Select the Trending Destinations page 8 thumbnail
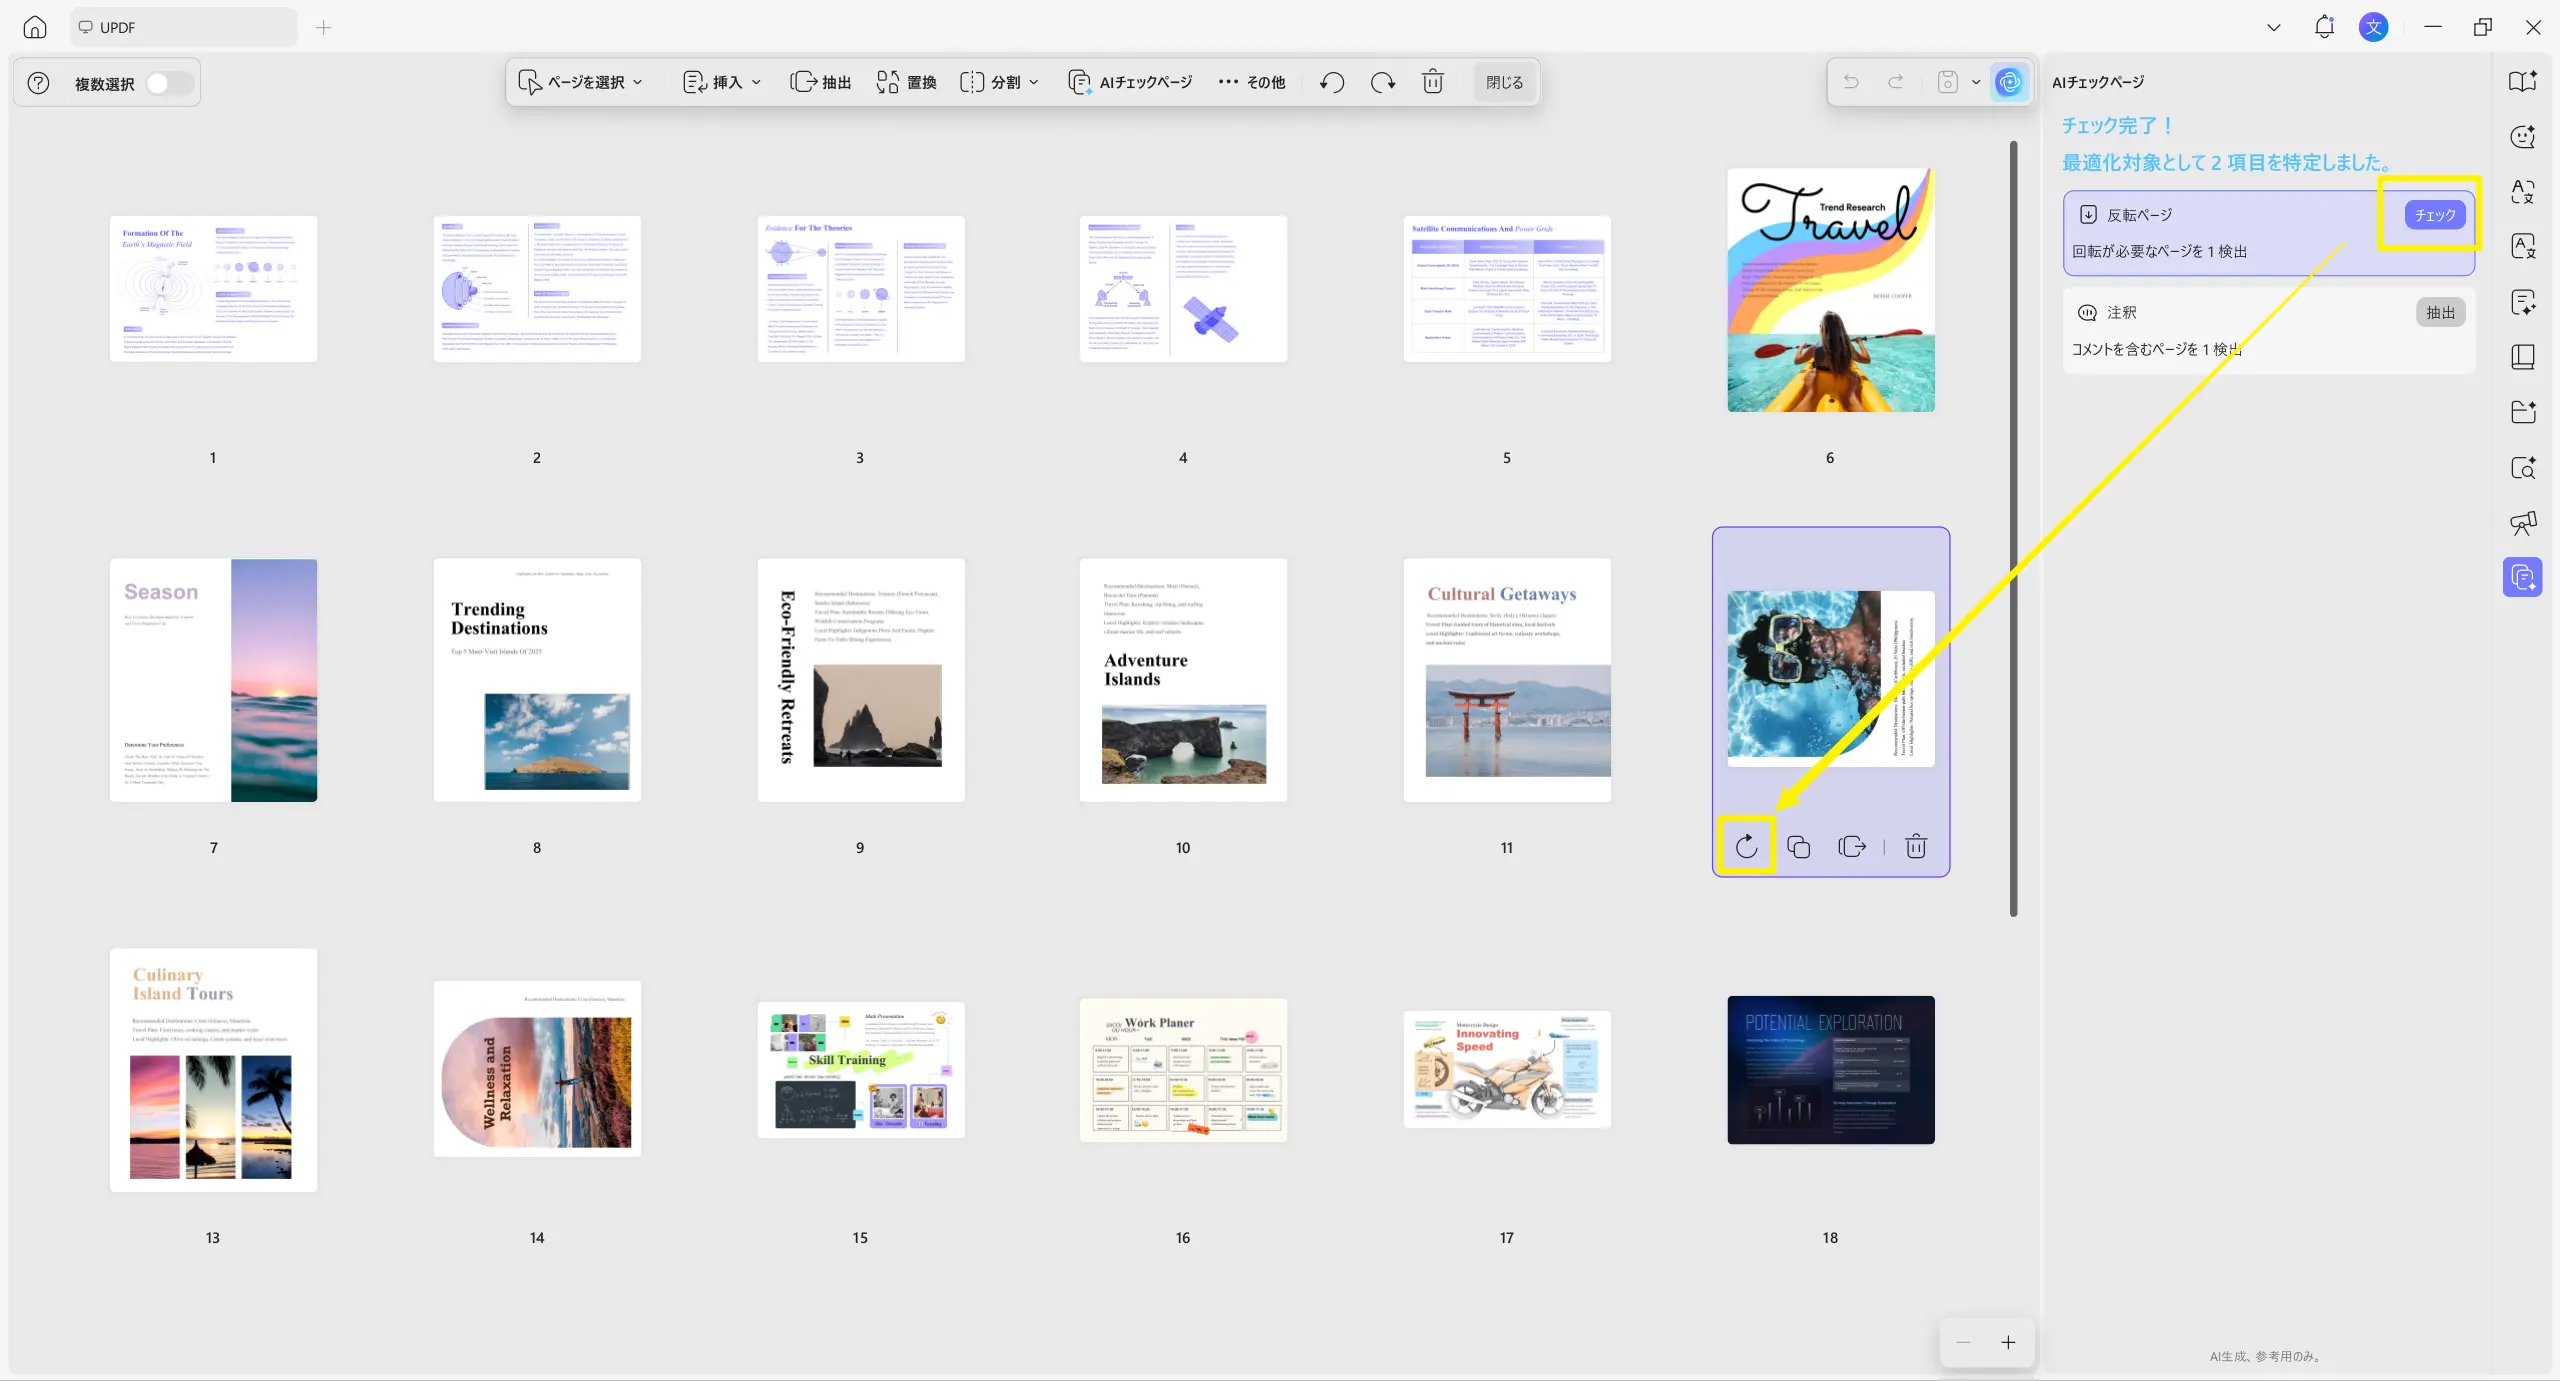 537,679
